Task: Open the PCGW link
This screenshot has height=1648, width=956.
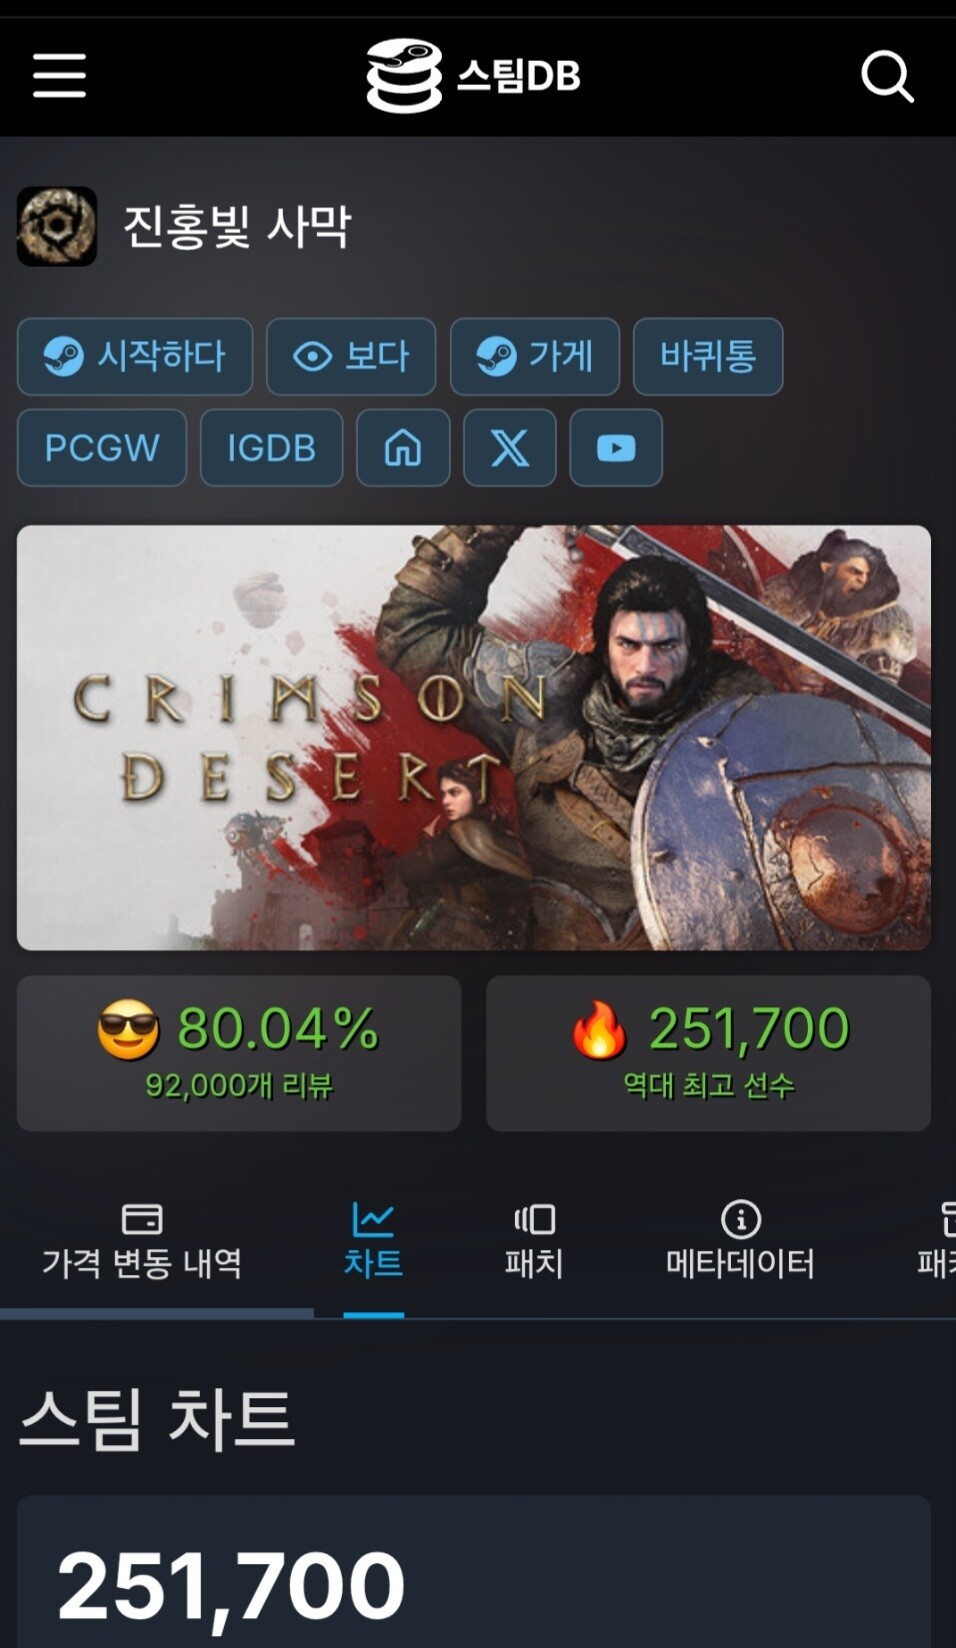Action: [x=102, y=448]
